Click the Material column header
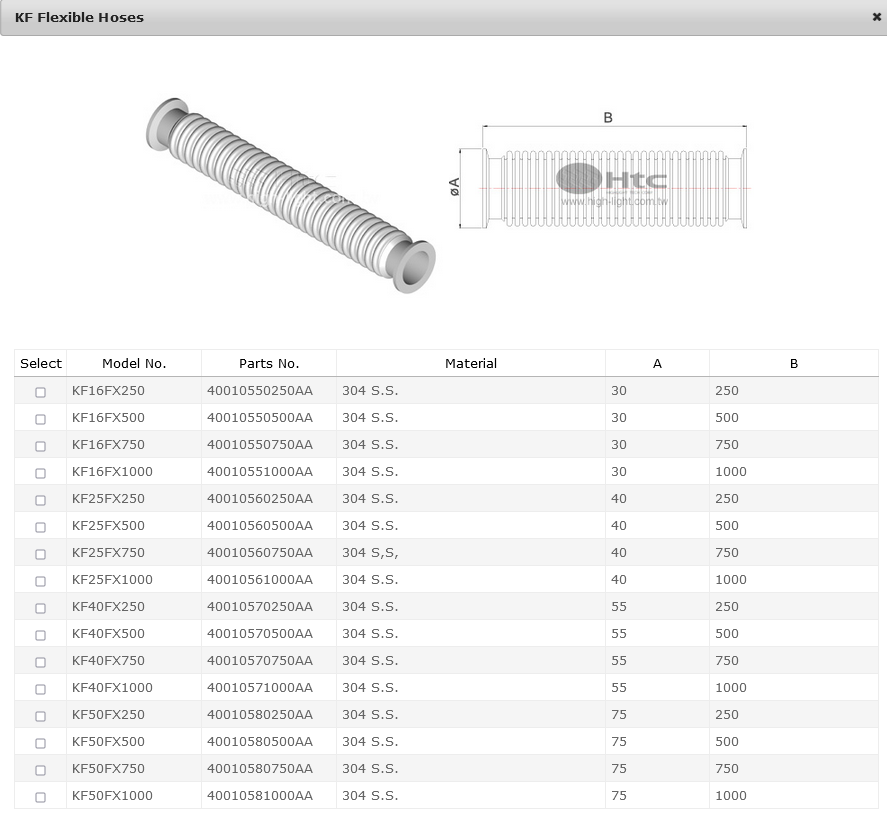The width and height of the screenshot is (887, 813). click(x=470, y=363)
